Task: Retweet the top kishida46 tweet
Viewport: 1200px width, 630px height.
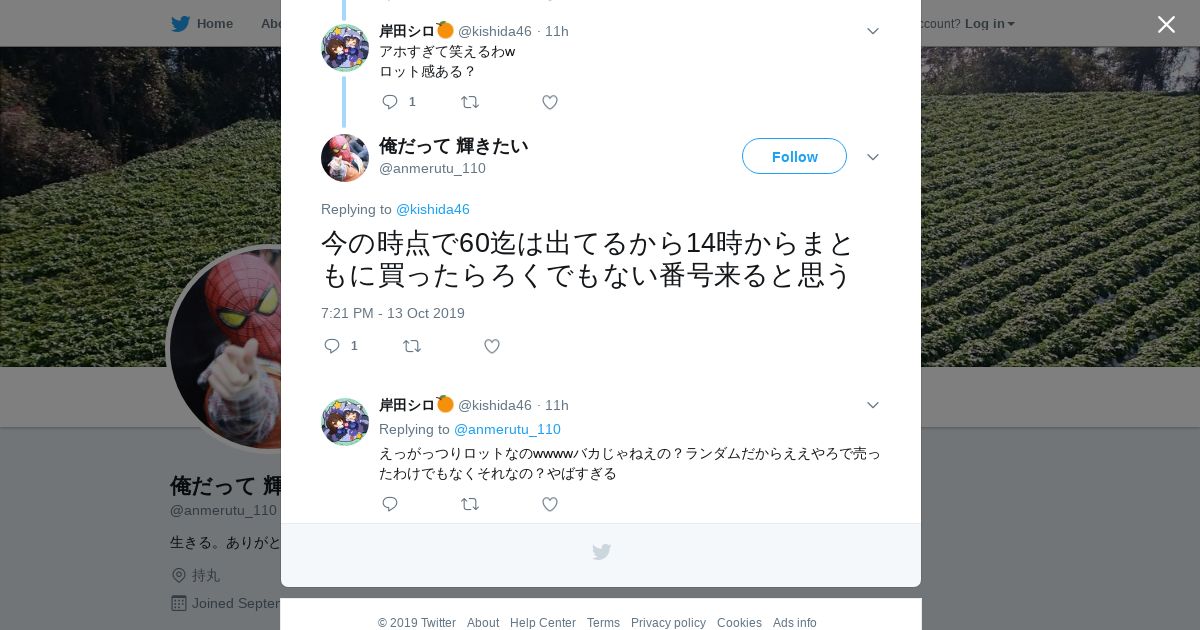Action: 470,102
